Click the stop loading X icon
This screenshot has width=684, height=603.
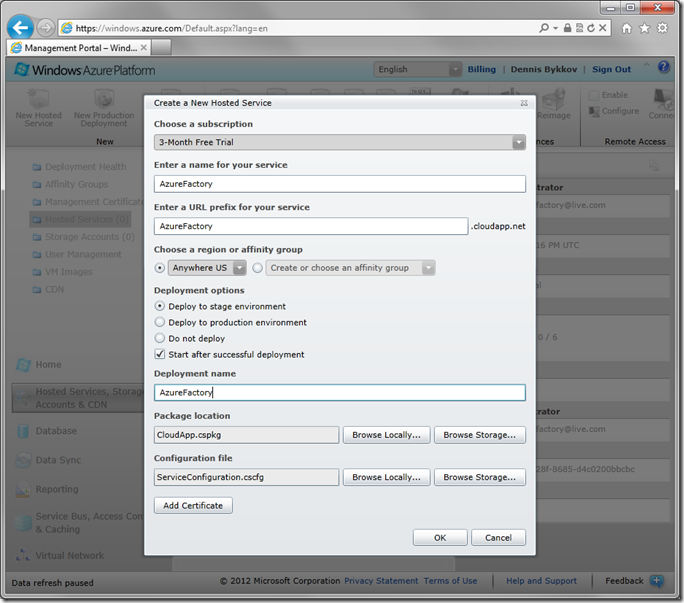pos(602,28)
